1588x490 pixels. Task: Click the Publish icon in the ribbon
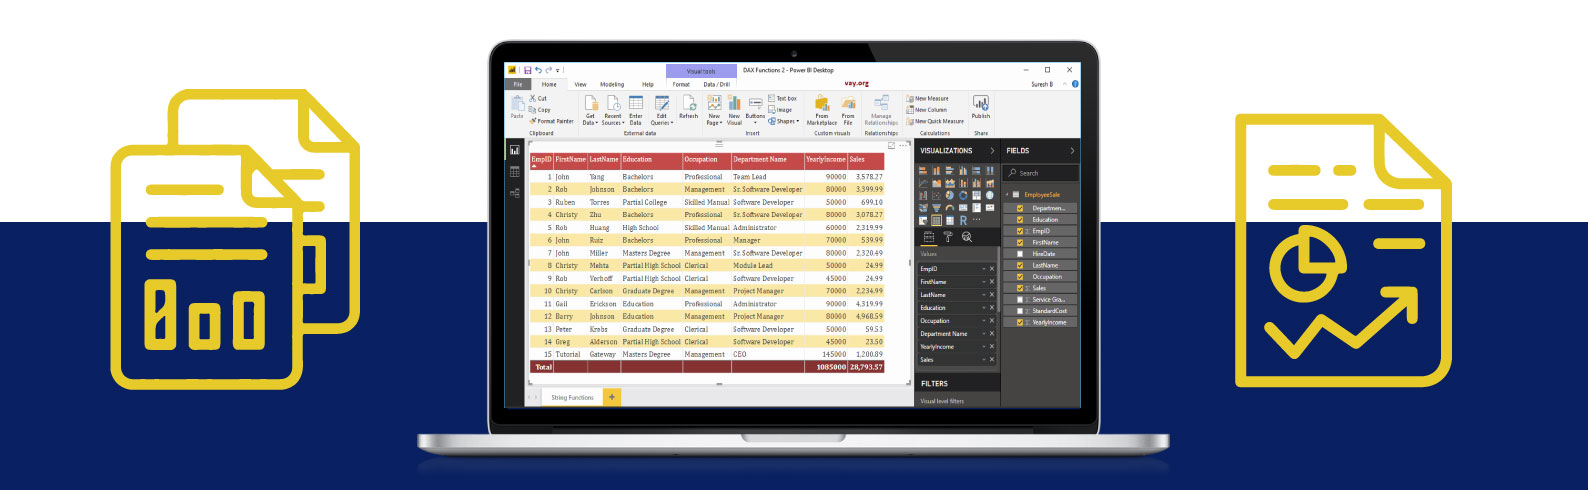click(980, 106)
